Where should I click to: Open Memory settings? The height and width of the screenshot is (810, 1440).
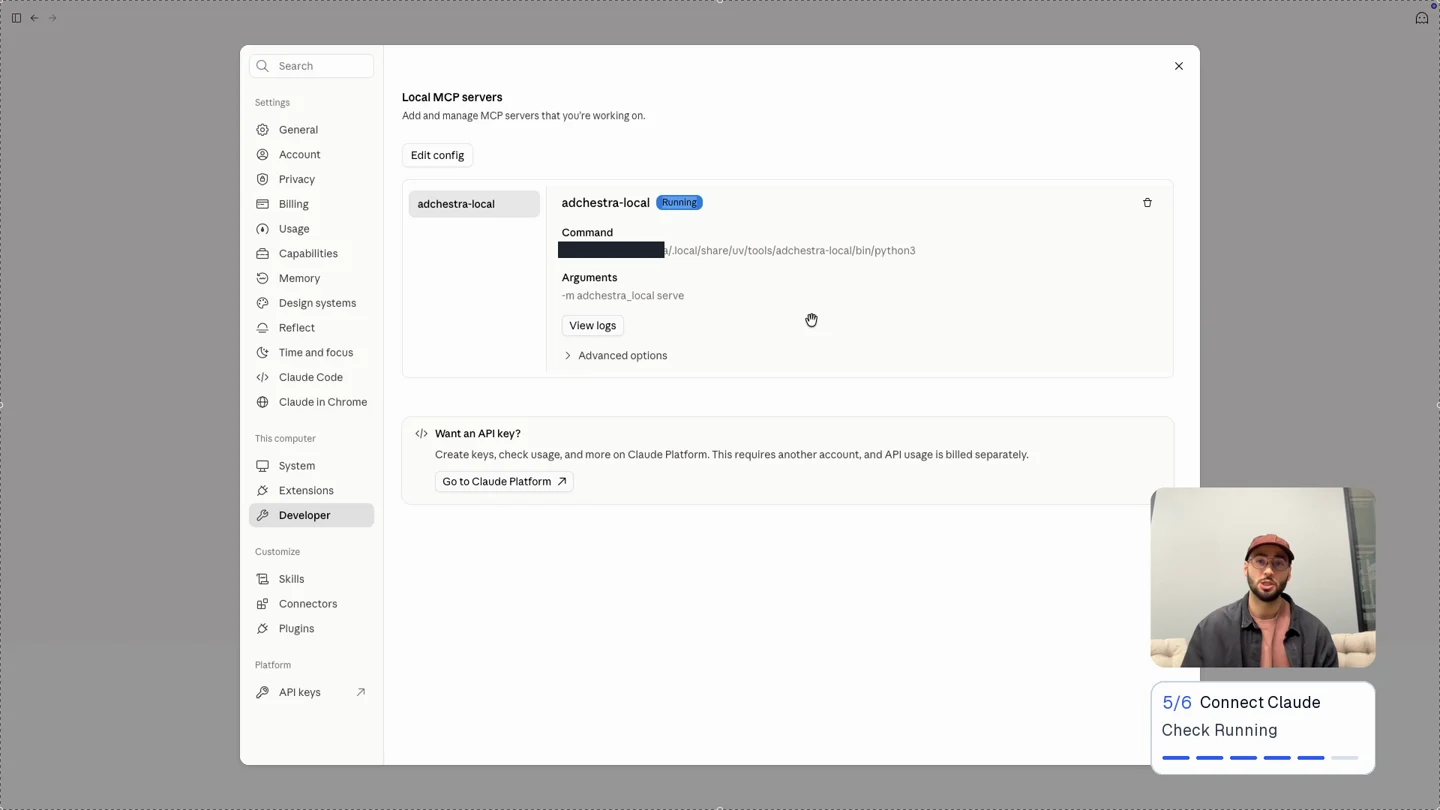pyautogui.click(x=312, y=278)
